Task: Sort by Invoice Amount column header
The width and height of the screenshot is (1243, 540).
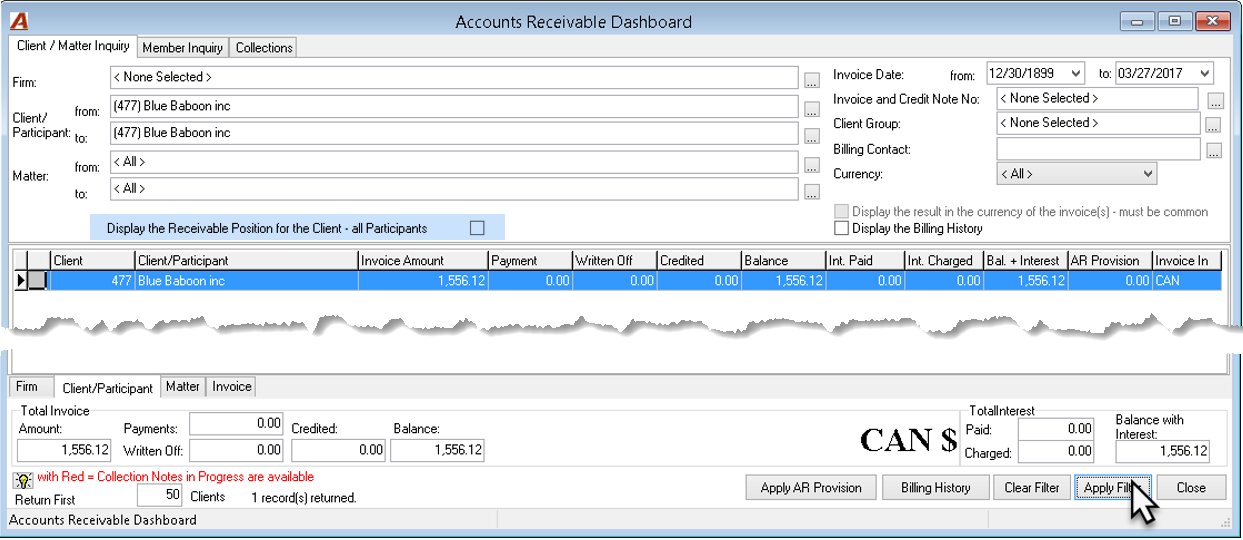Action: [422, 261]
